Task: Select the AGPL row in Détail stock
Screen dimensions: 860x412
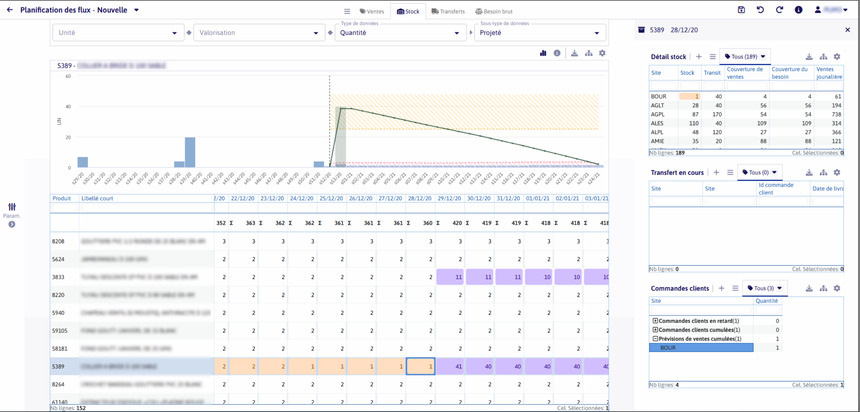Action: pyautogui.click(x=746, y=114)
